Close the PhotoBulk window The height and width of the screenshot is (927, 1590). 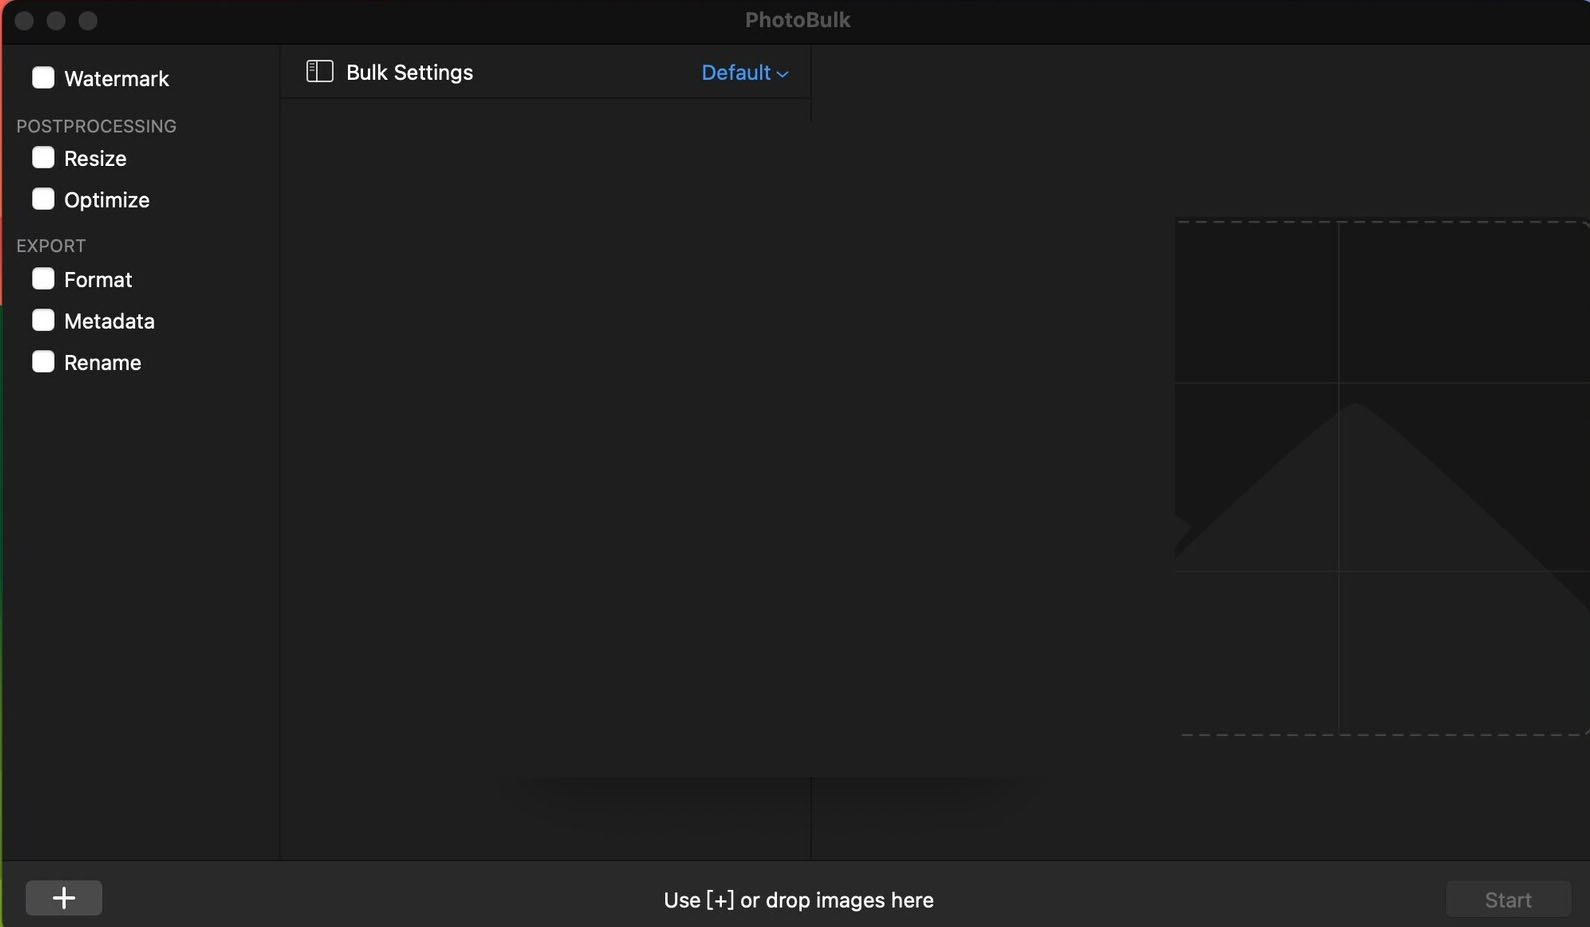coord(24,20)
